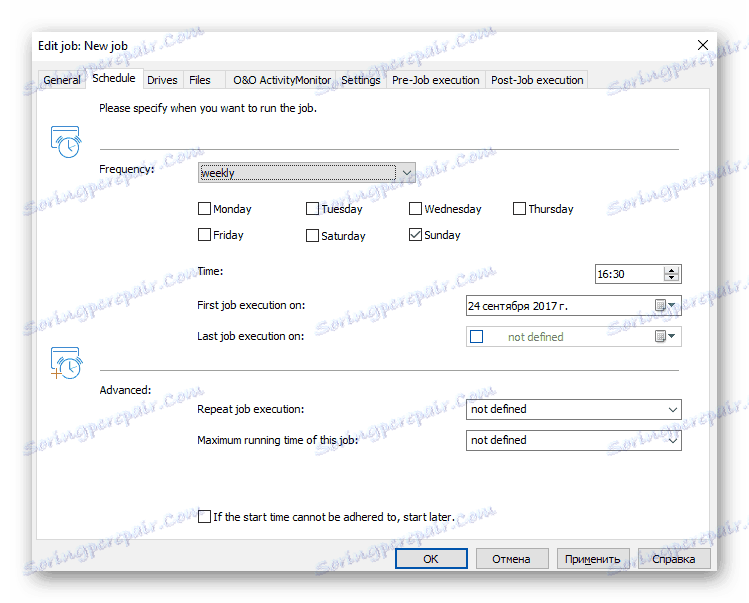Click the Применить apply button

point(592,559)
